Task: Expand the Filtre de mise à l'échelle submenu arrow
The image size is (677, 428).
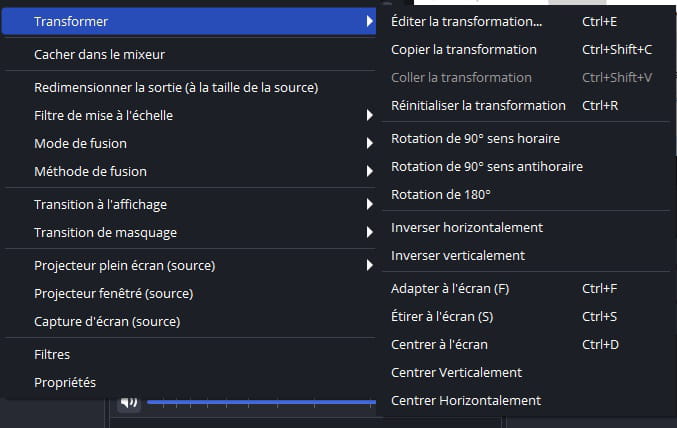Action: (369, 115)
